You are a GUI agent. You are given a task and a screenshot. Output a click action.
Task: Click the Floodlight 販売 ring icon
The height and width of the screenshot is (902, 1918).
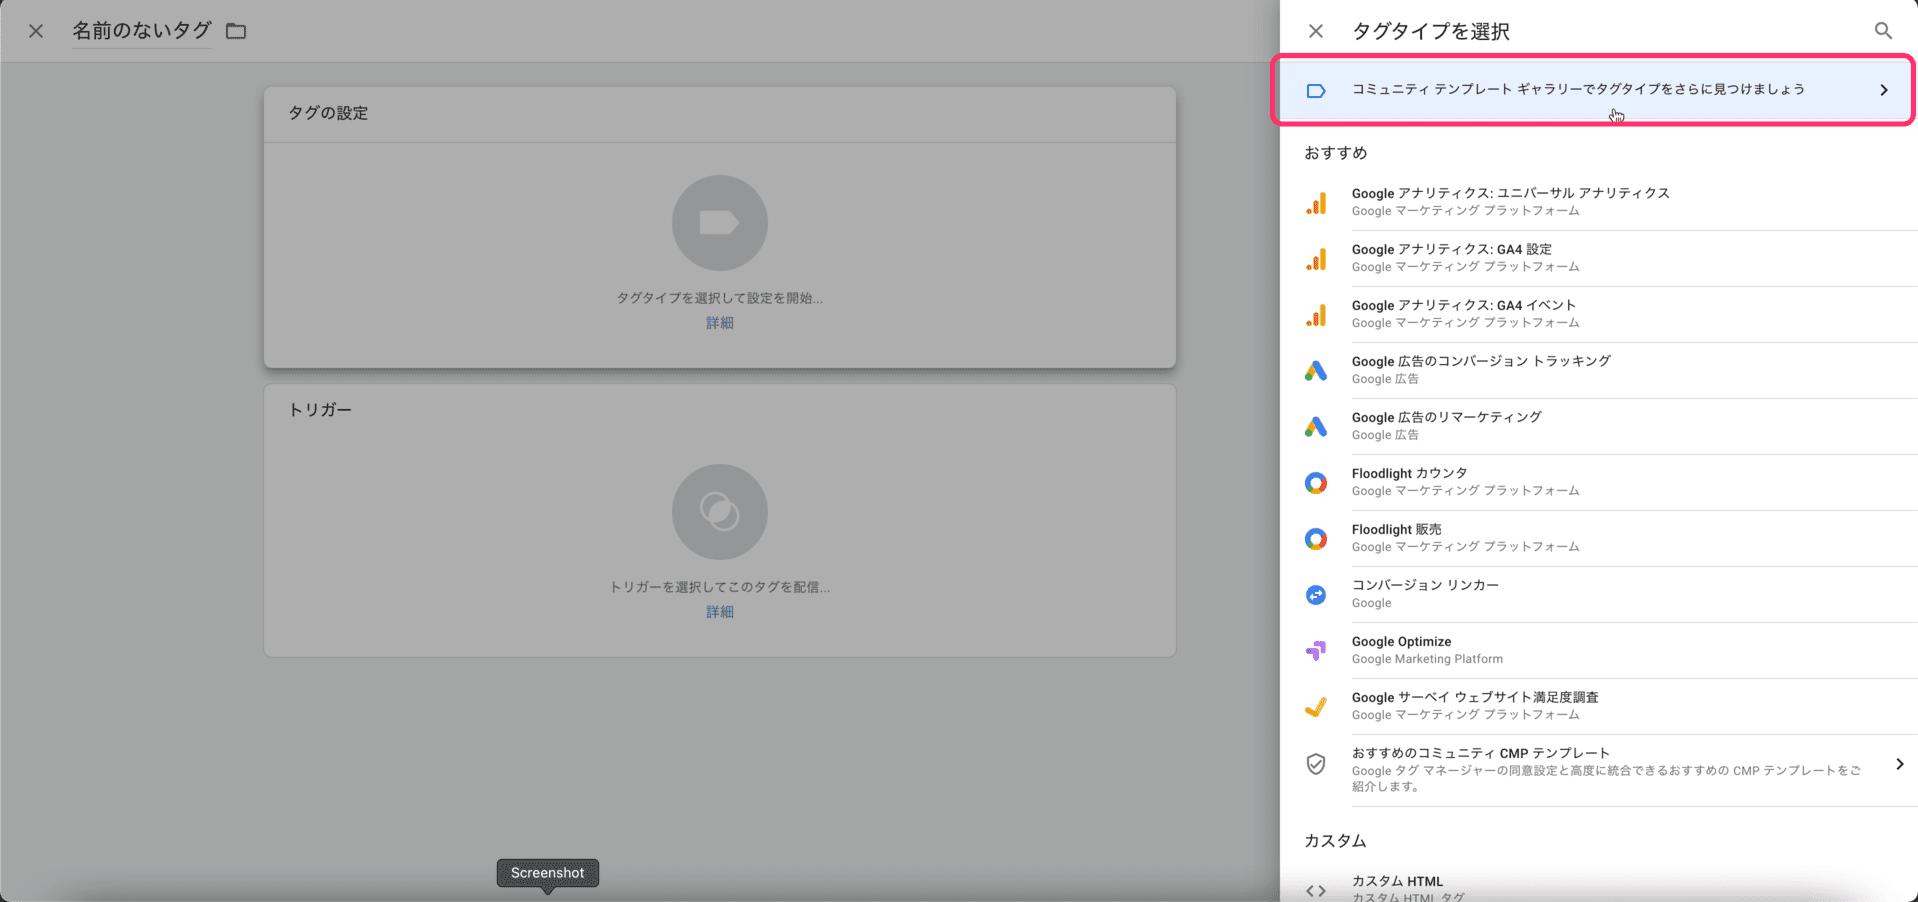[1316, 539]
